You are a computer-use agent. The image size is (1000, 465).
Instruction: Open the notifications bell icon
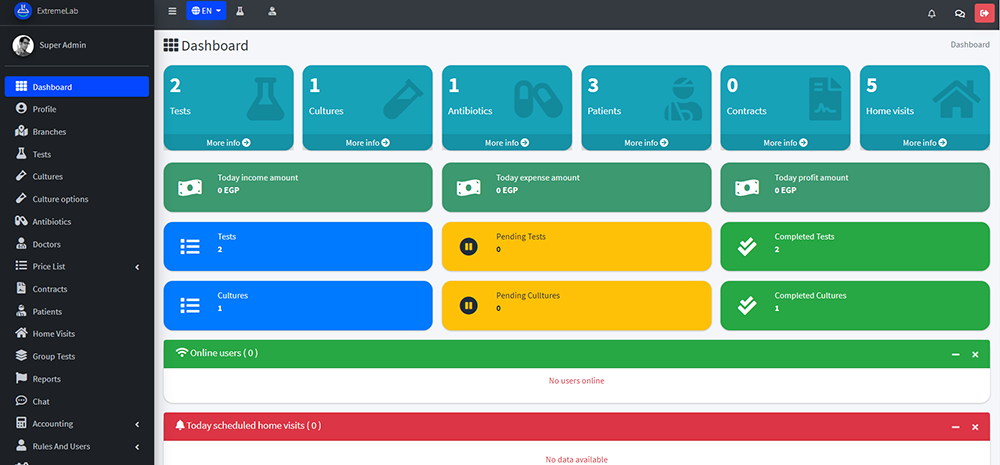(x=932, y=13)
